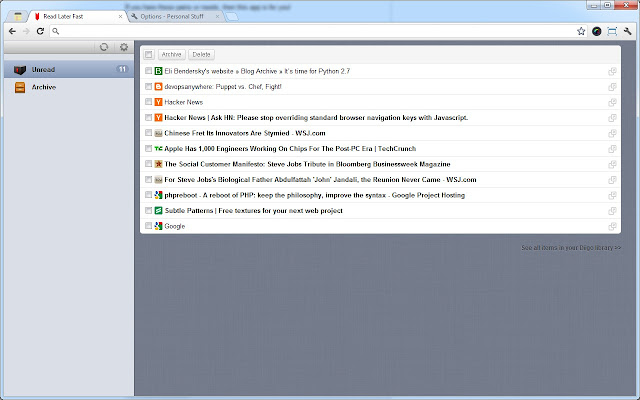Open Puppet vs. Chef, Fight! article

(223, 87)
